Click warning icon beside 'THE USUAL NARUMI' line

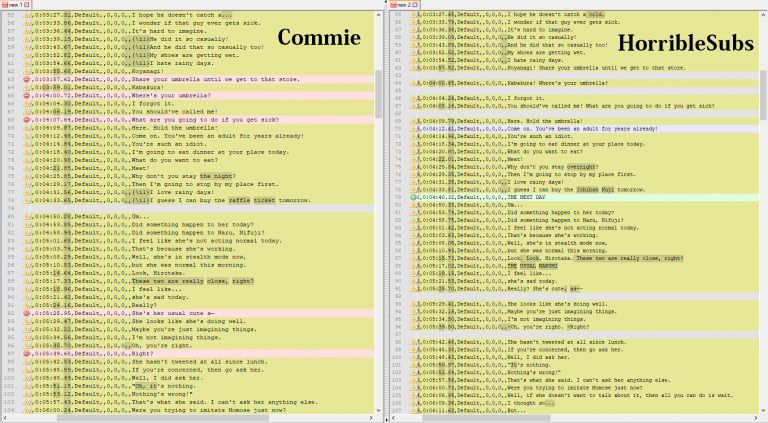coord(413,266)
